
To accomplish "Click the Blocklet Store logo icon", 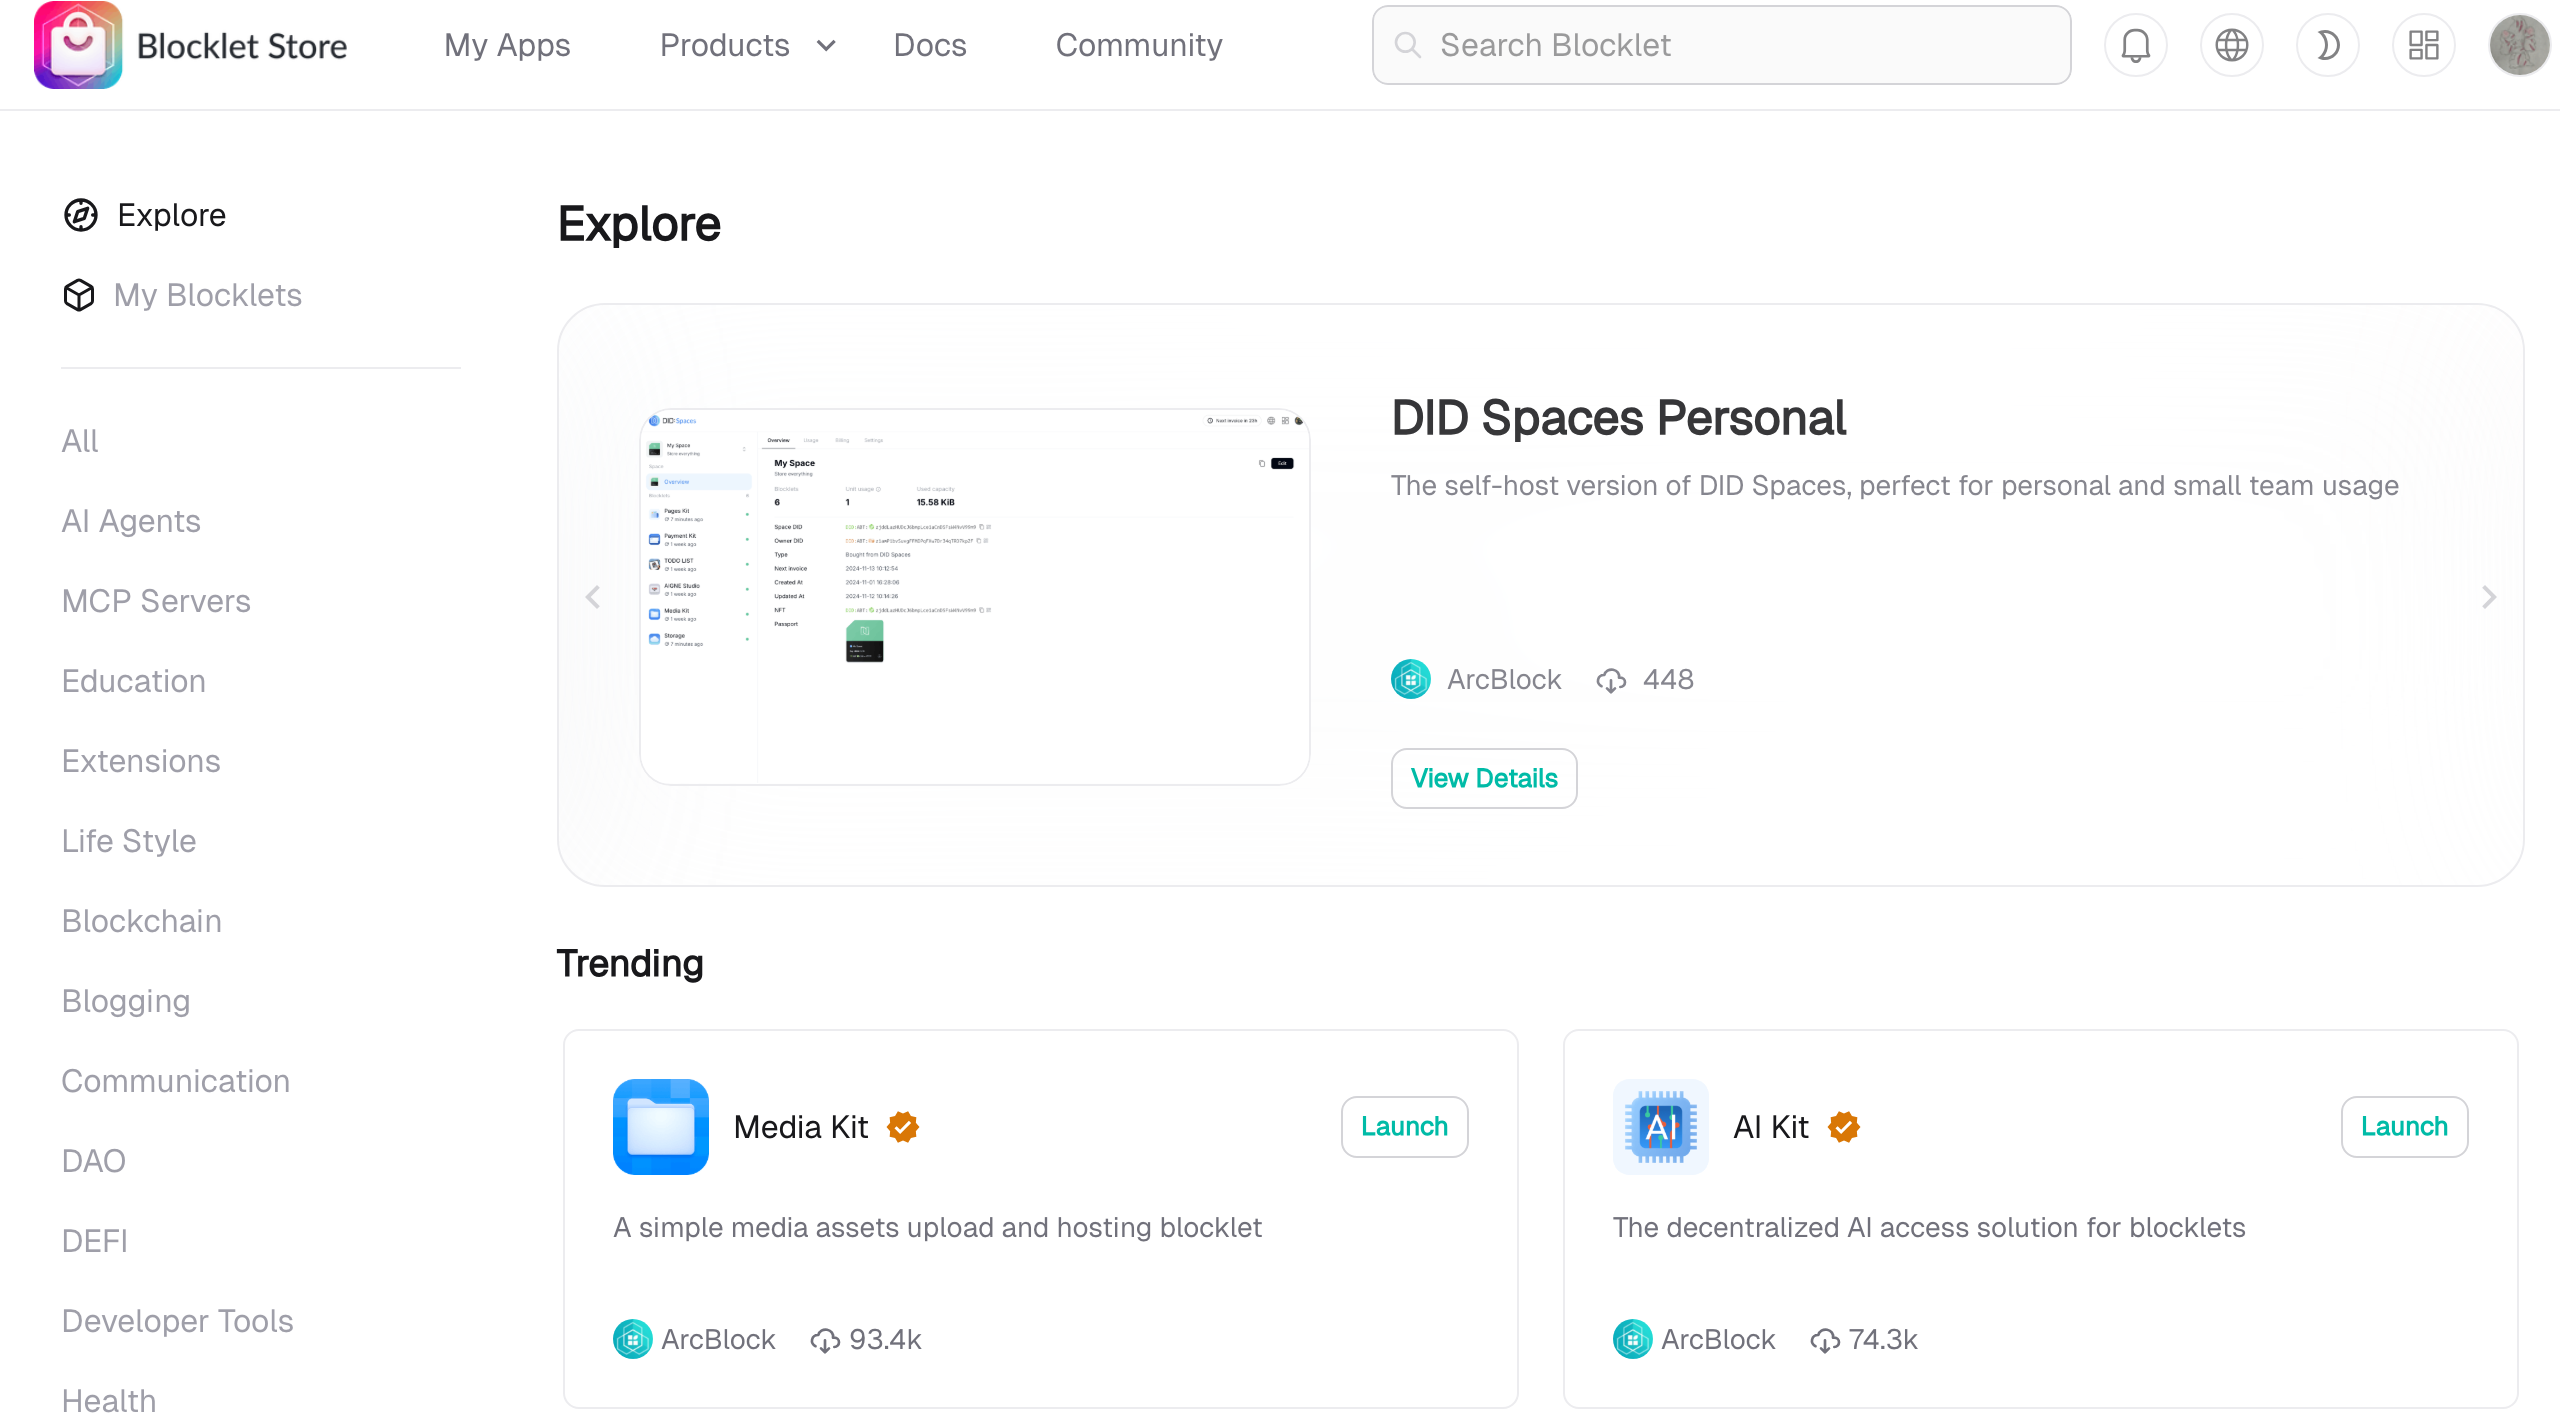I will 78,45.
